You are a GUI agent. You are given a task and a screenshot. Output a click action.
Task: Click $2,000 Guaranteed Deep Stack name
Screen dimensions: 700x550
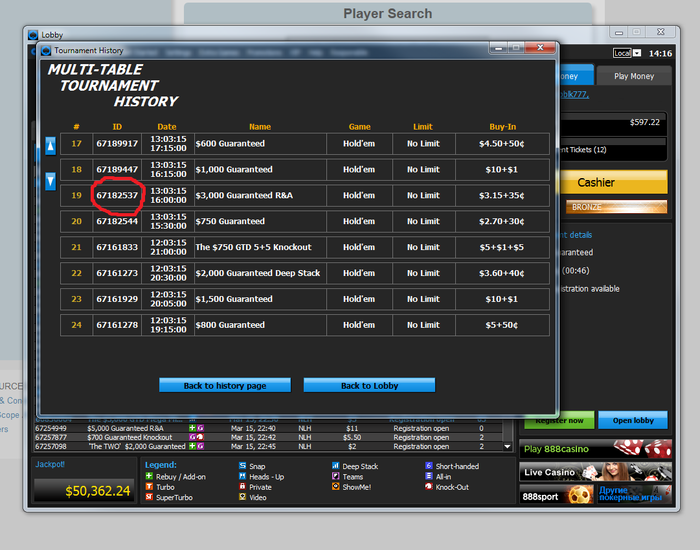[258, 273]
